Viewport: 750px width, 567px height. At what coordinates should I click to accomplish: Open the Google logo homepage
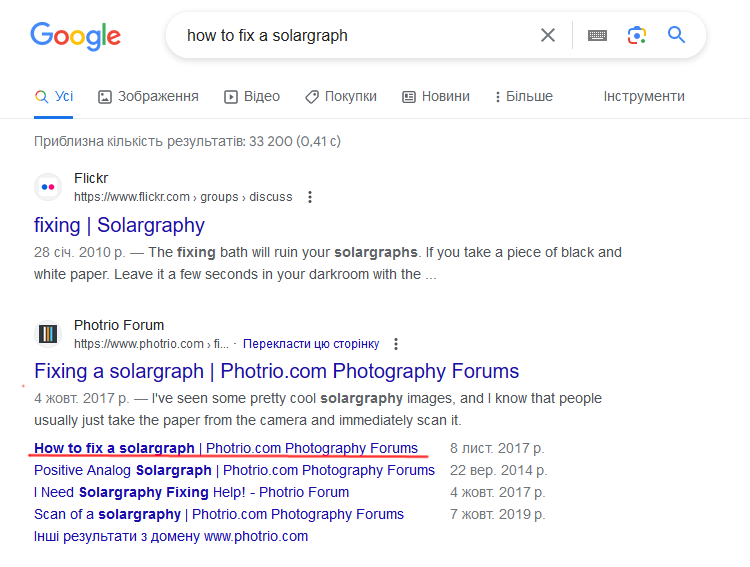point(76,36)
